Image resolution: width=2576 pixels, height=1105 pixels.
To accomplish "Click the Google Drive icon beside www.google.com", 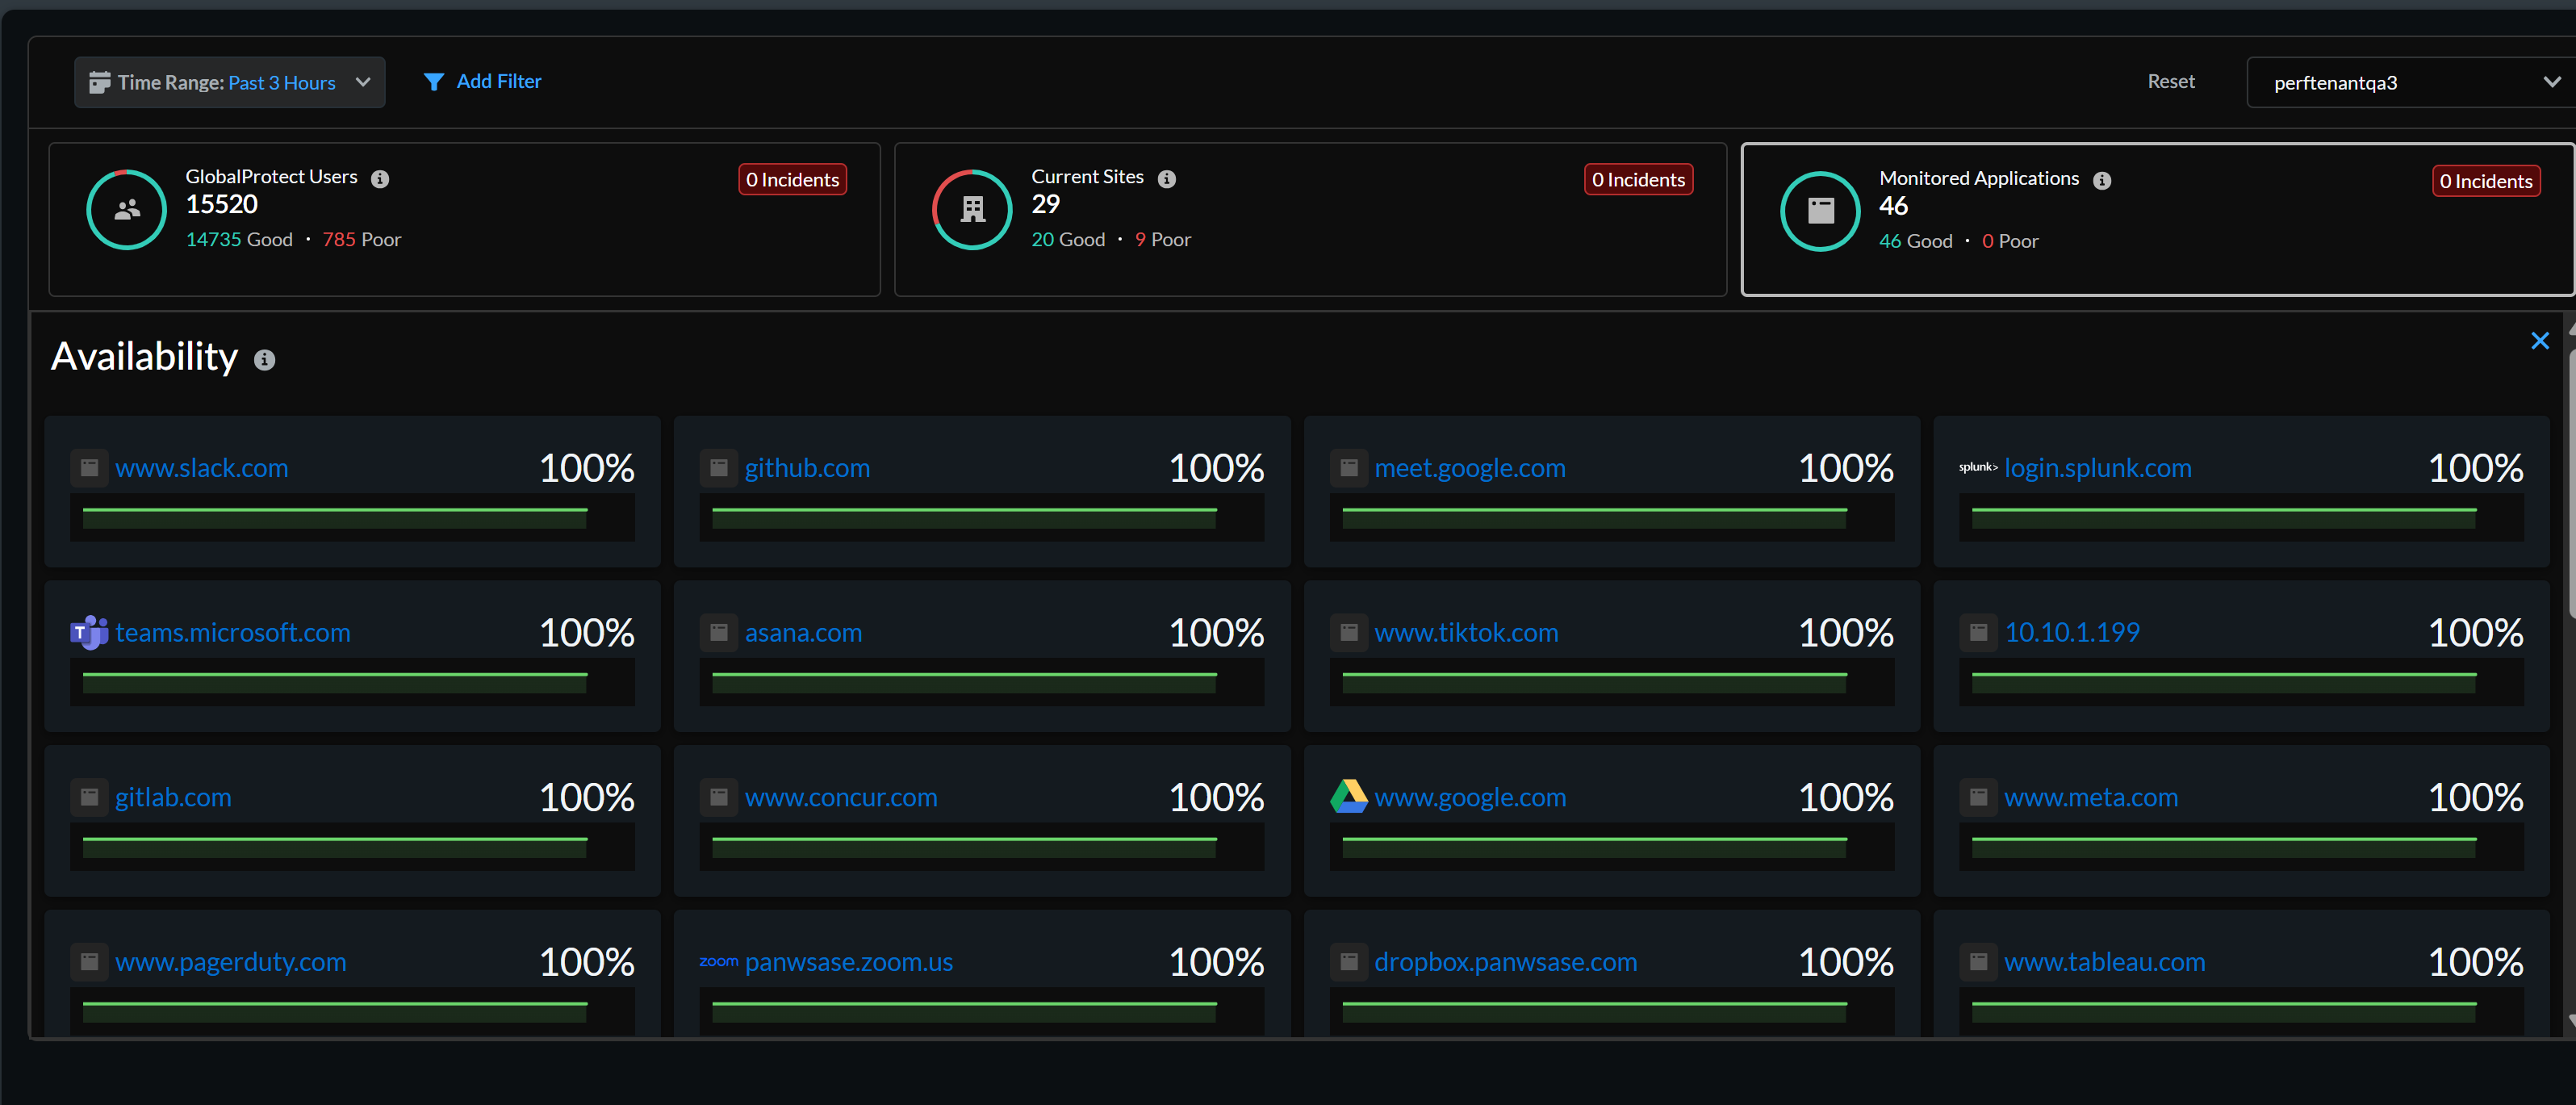I will (x=1348, y=797).
